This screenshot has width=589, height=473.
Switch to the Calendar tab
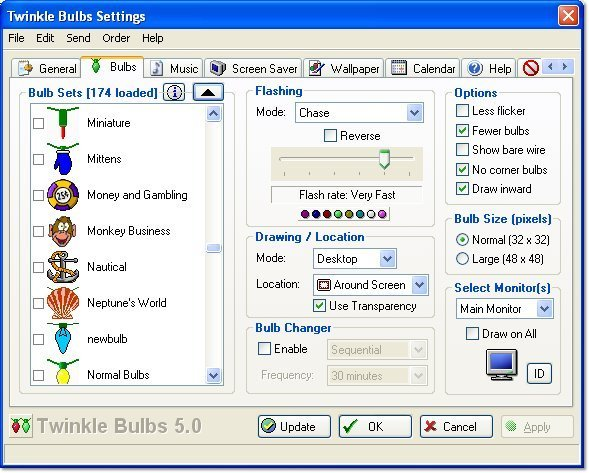click(x=423, y=68)
